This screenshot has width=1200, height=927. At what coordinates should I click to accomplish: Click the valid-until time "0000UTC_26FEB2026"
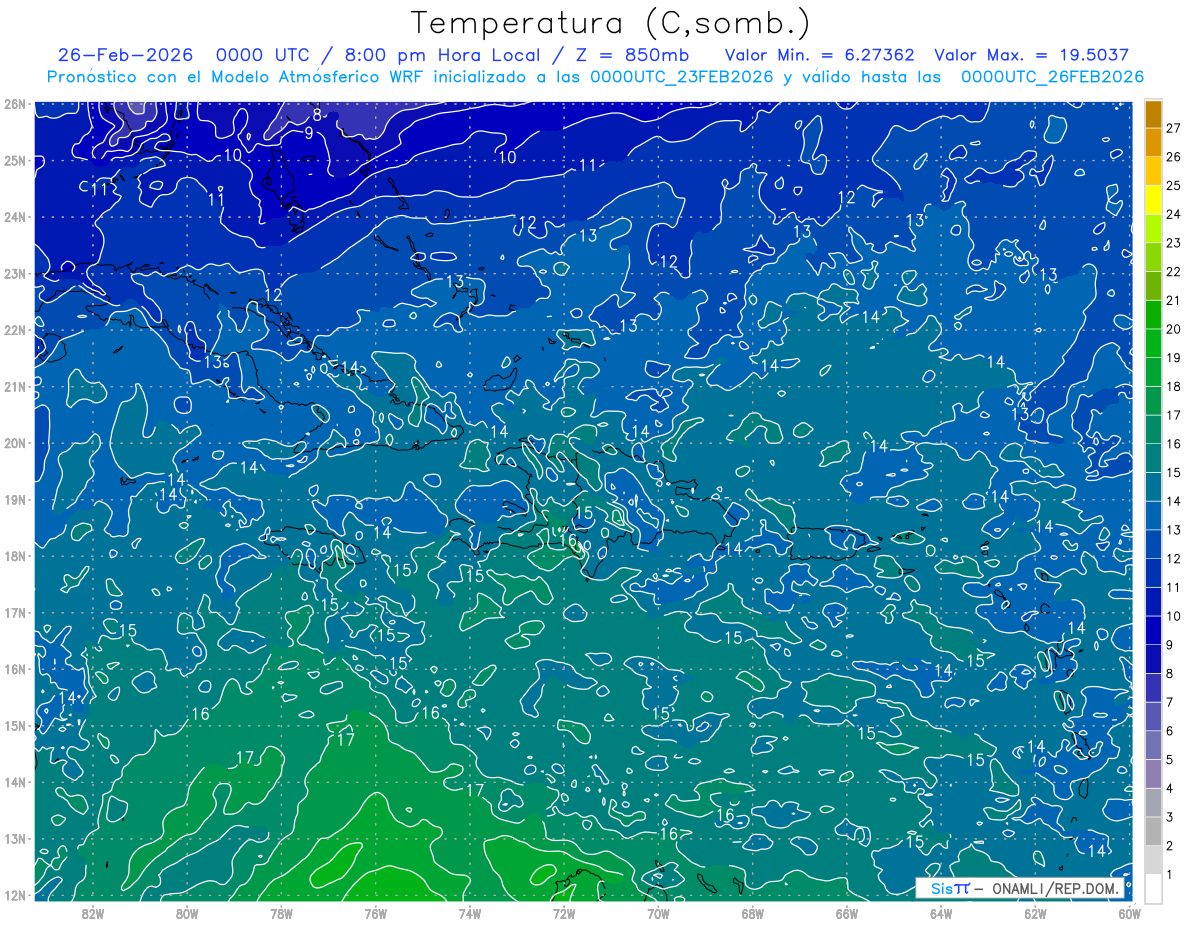click(x=1052, y=77)
